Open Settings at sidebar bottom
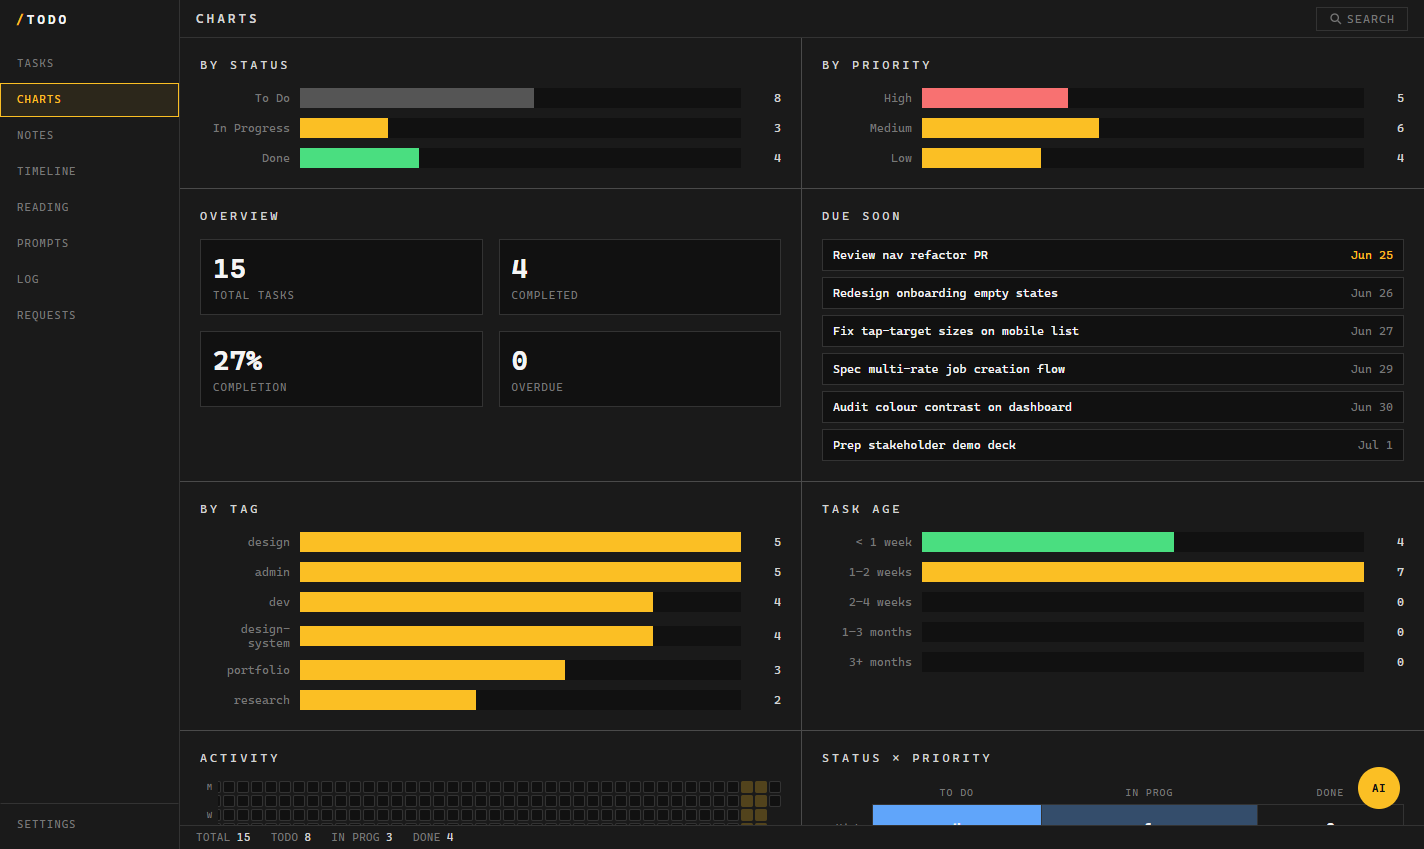The image size is (1424, 849). coord(89,824)
